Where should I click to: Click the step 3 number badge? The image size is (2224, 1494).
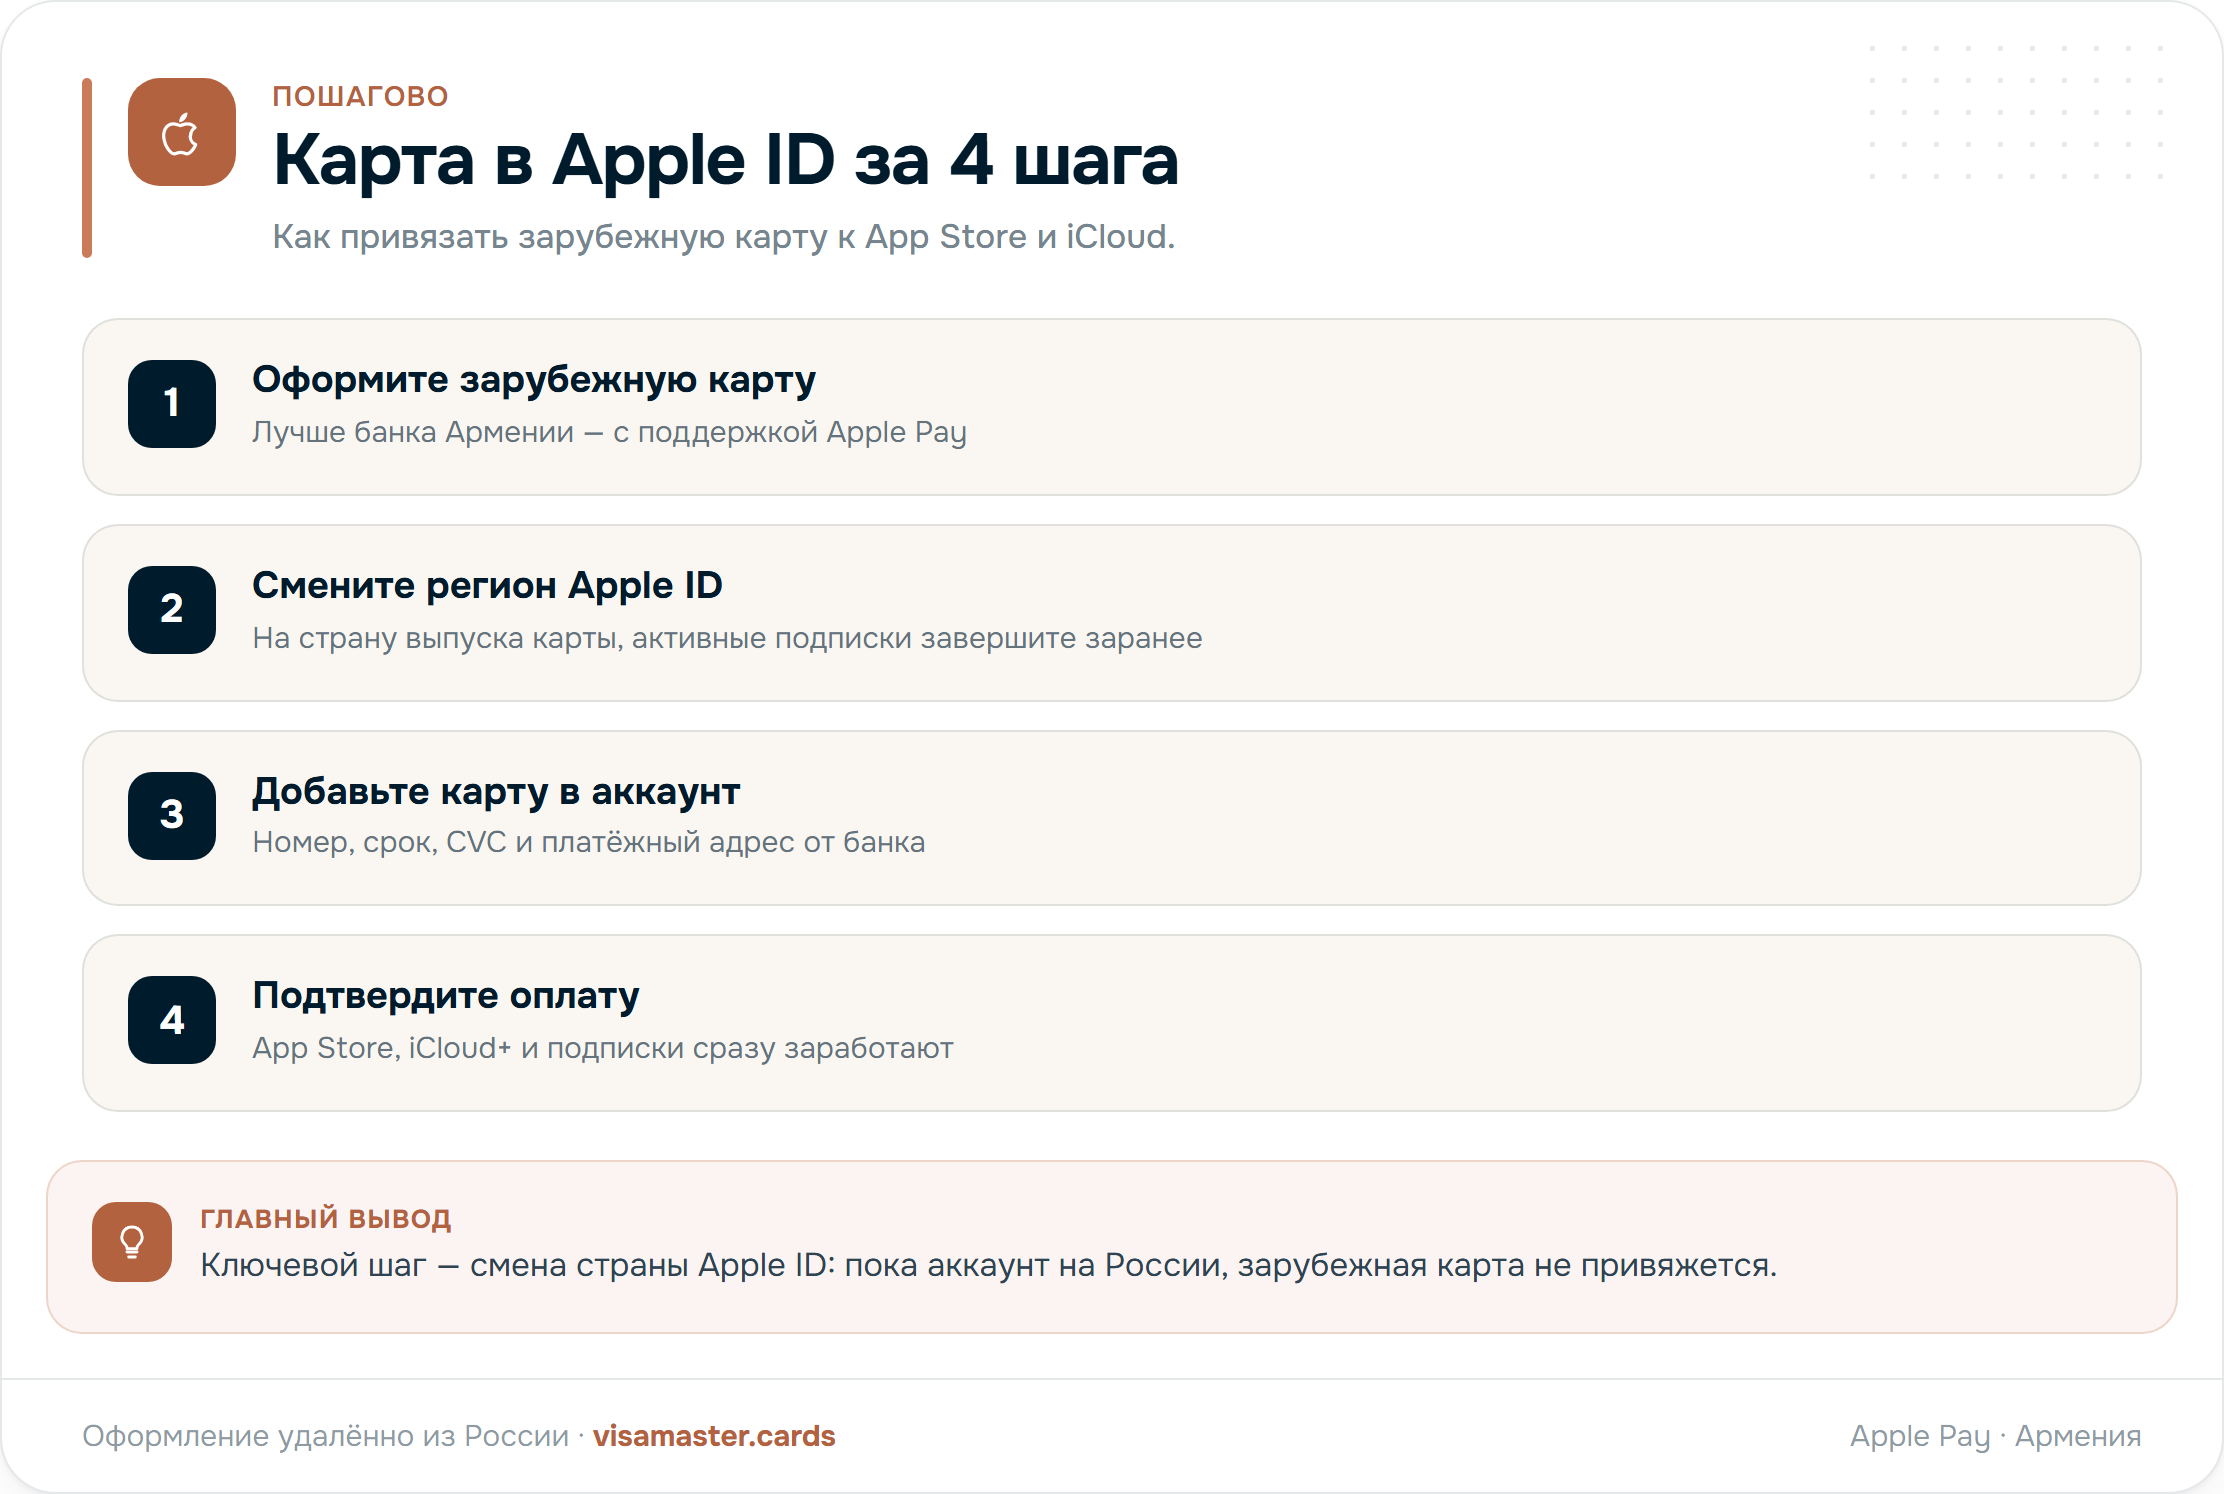tap(172, 816)
